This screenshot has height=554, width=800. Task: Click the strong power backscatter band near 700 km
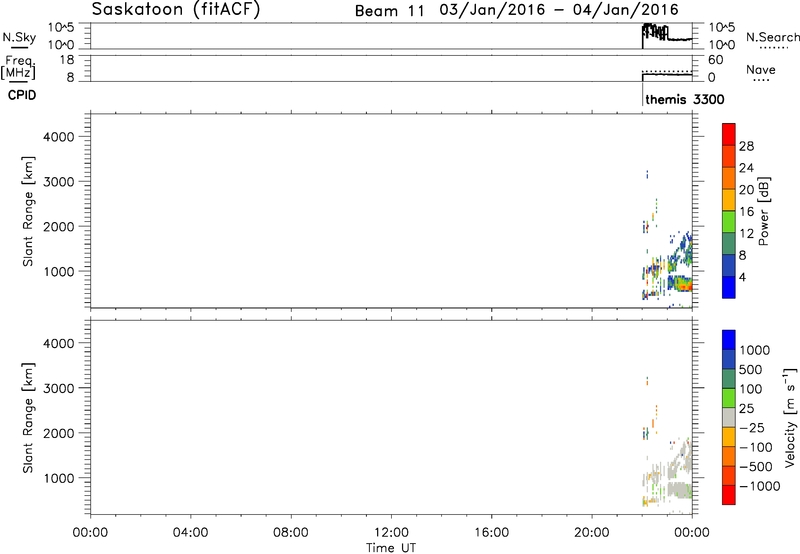coord(680,284)
